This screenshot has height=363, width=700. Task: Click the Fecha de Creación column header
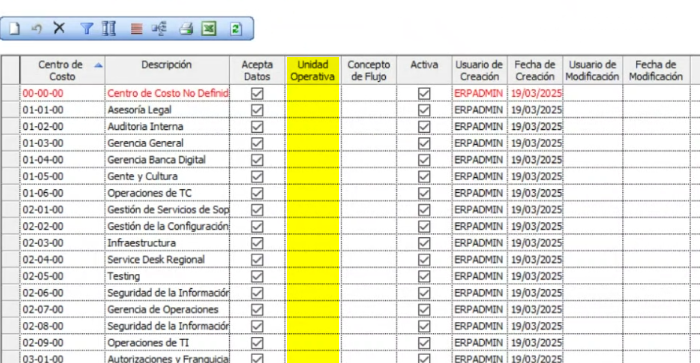535,70
